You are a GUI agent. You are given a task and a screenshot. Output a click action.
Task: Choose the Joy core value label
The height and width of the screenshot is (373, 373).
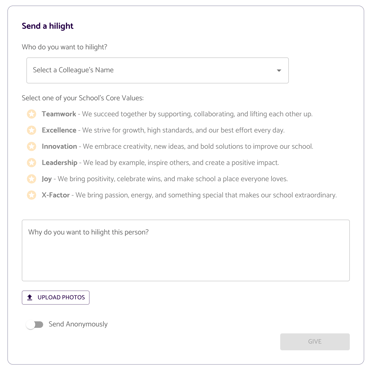(47, 179)
